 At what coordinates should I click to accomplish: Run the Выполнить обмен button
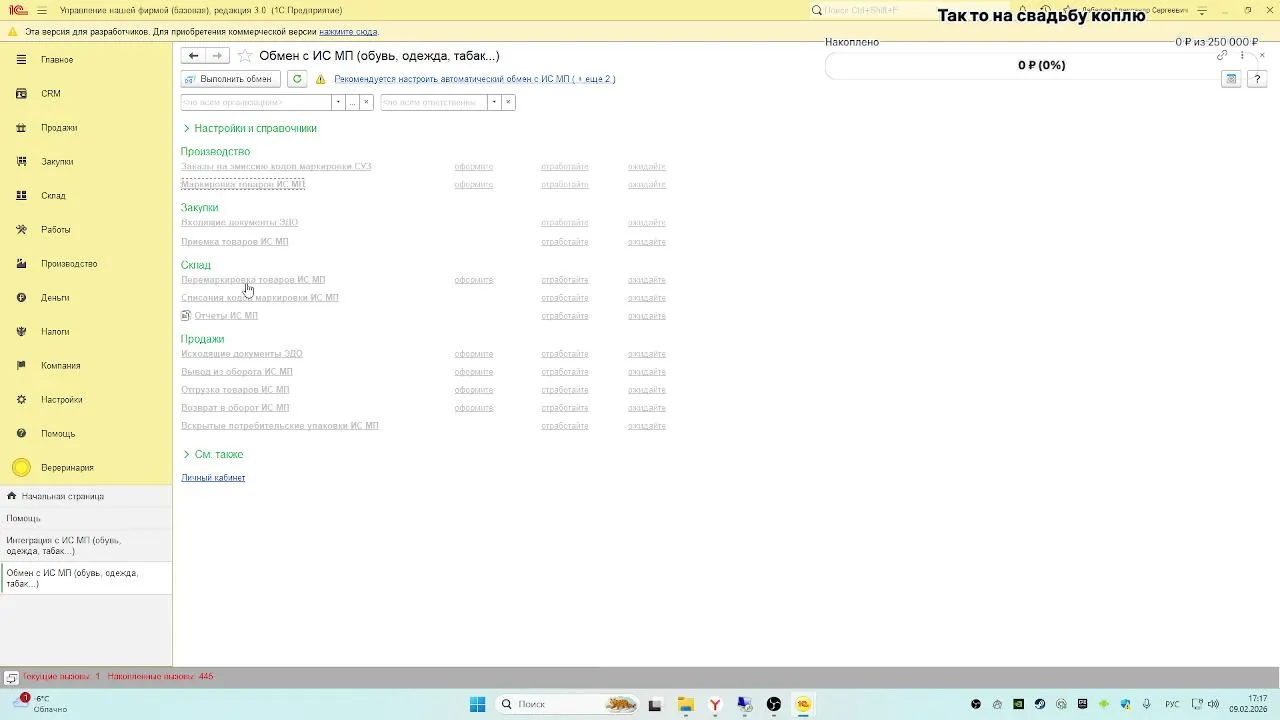click(231, 79)
